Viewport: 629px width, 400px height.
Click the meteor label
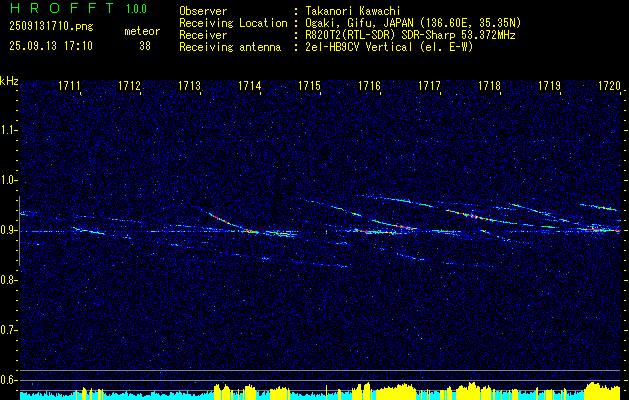pyautogui.click(x=142, y=31)
